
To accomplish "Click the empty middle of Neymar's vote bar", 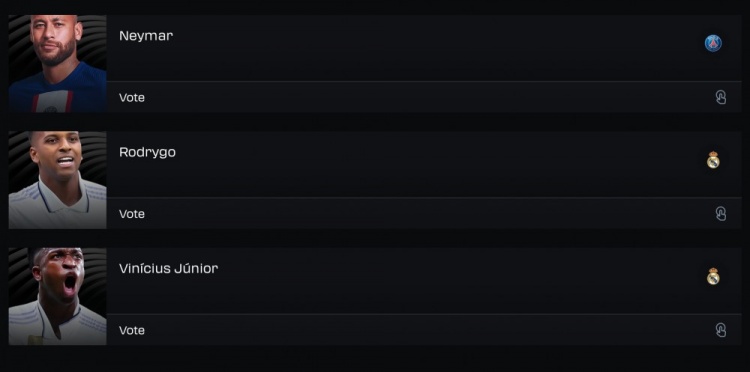I will point(424,98).
